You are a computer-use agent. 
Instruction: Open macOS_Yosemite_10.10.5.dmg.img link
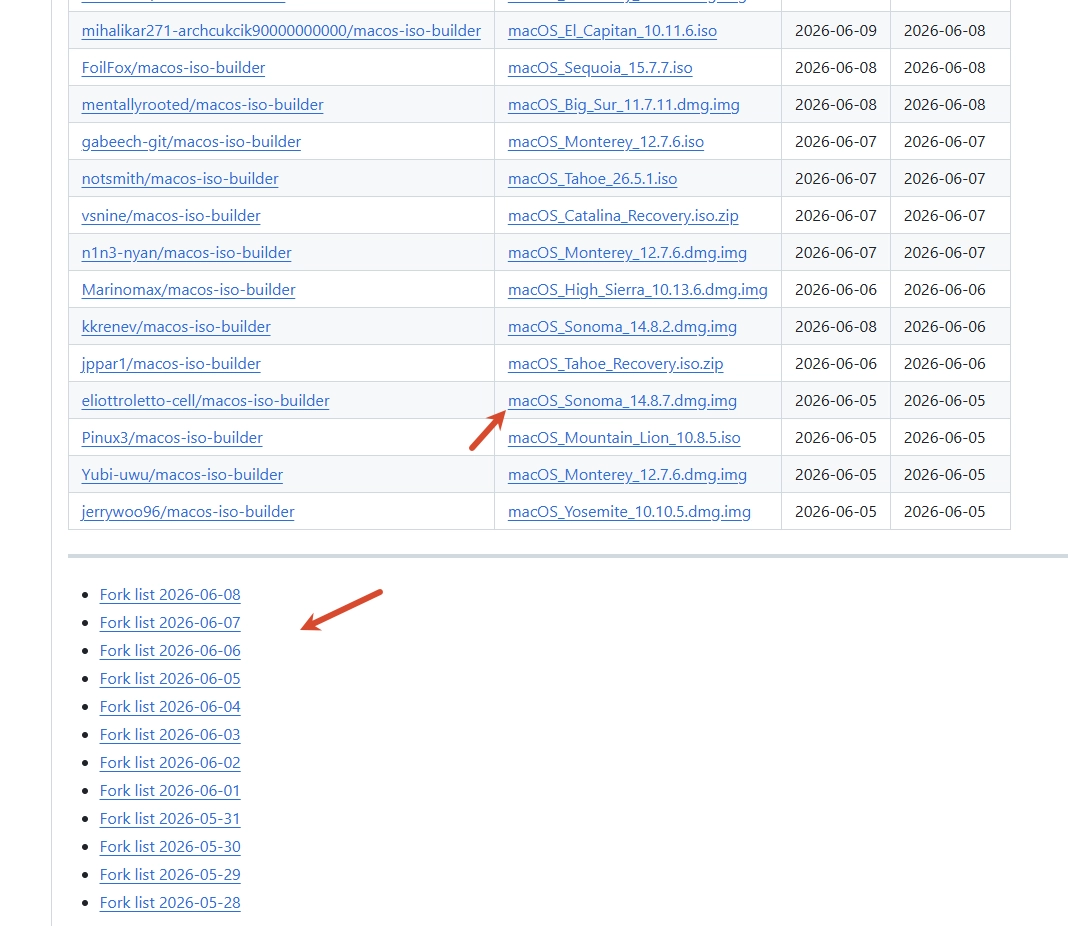click(x=629, y=511)
